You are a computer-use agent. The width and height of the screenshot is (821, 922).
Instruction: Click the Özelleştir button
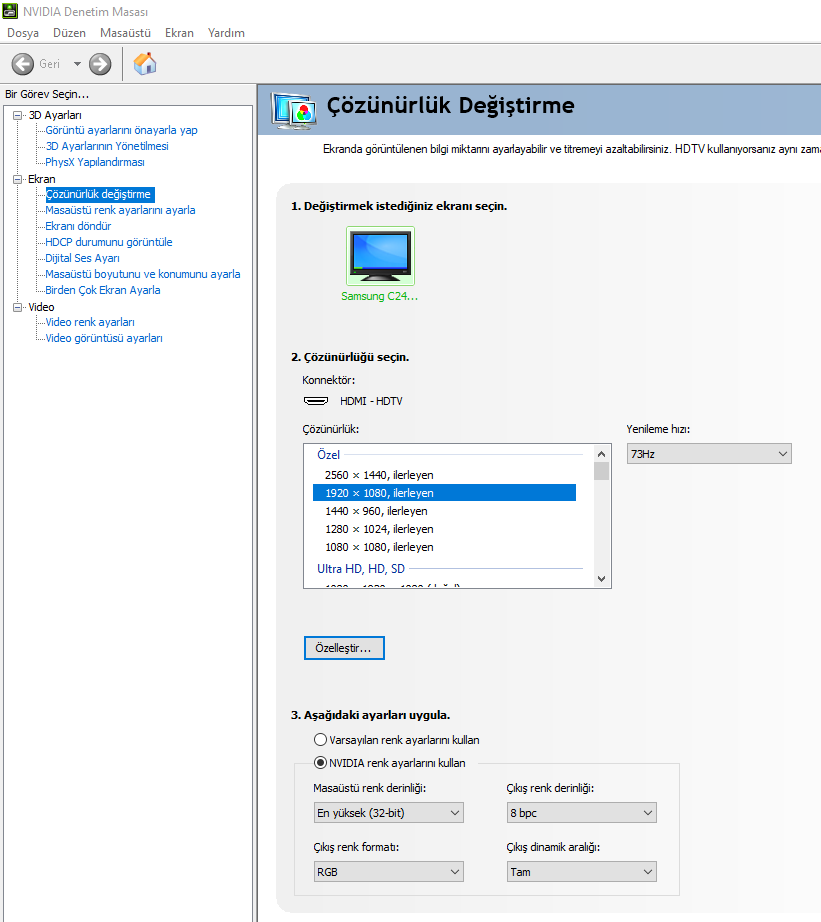coord(344,648)
